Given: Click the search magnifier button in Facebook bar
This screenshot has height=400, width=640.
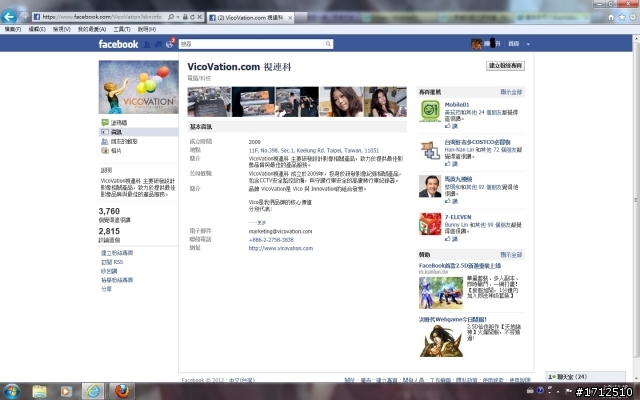Looking at the screenshot, I should coord(328,44).
